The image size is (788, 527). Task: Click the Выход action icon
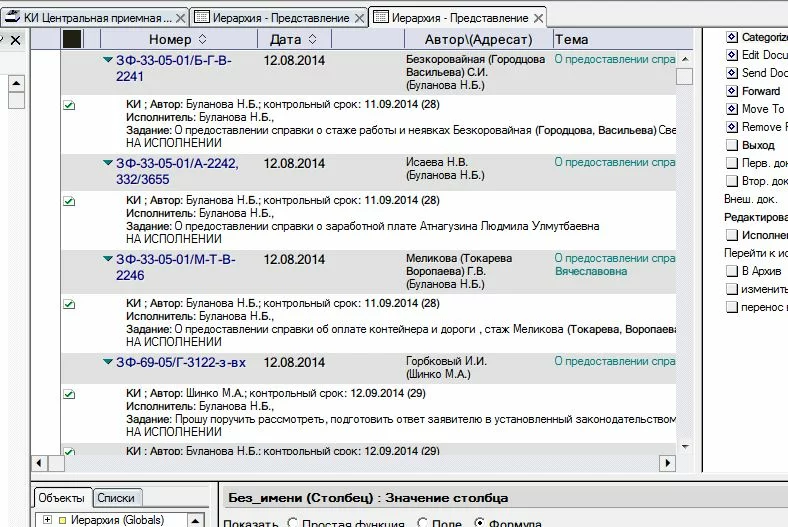pos(732,145)
